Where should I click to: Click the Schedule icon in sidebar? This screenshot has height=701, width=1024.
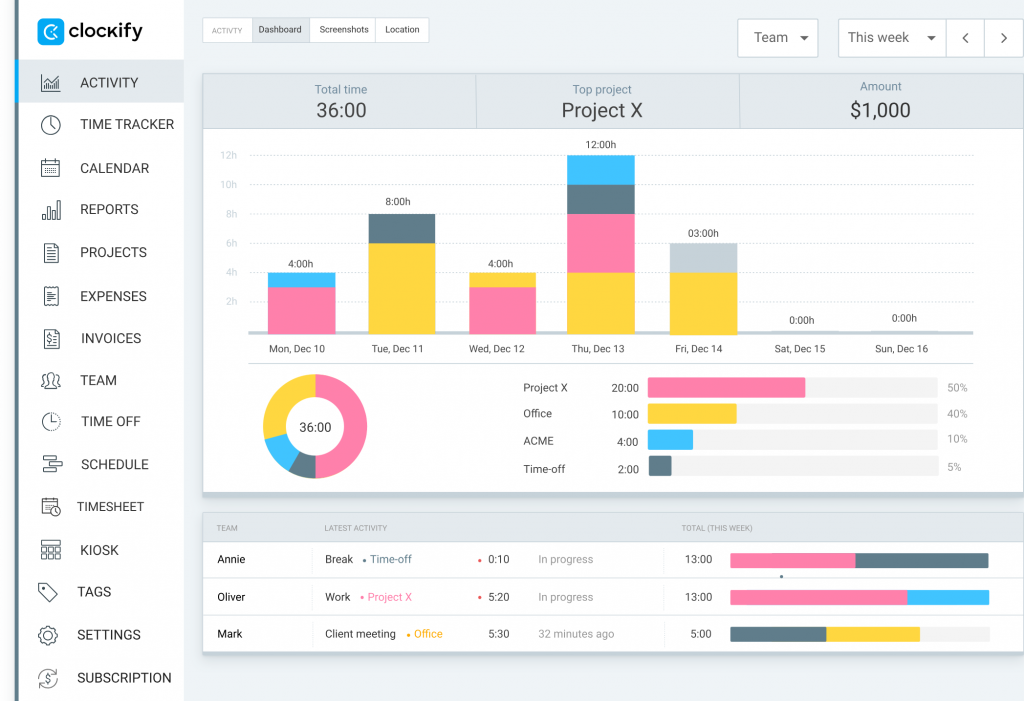pos(52,464)
